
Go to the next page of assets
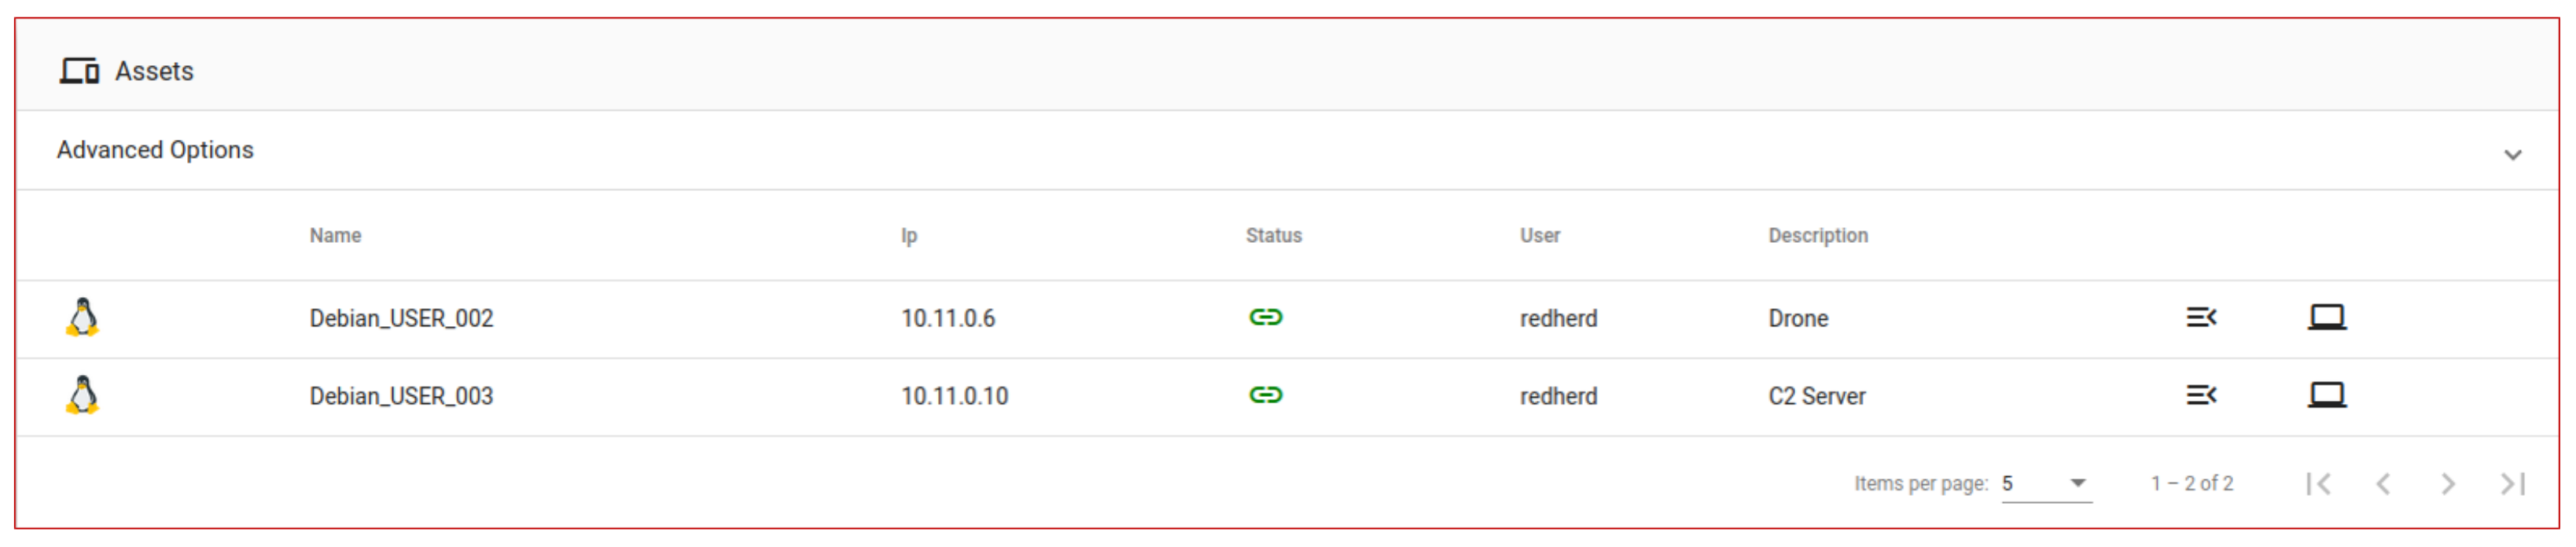coord(2447,484)
